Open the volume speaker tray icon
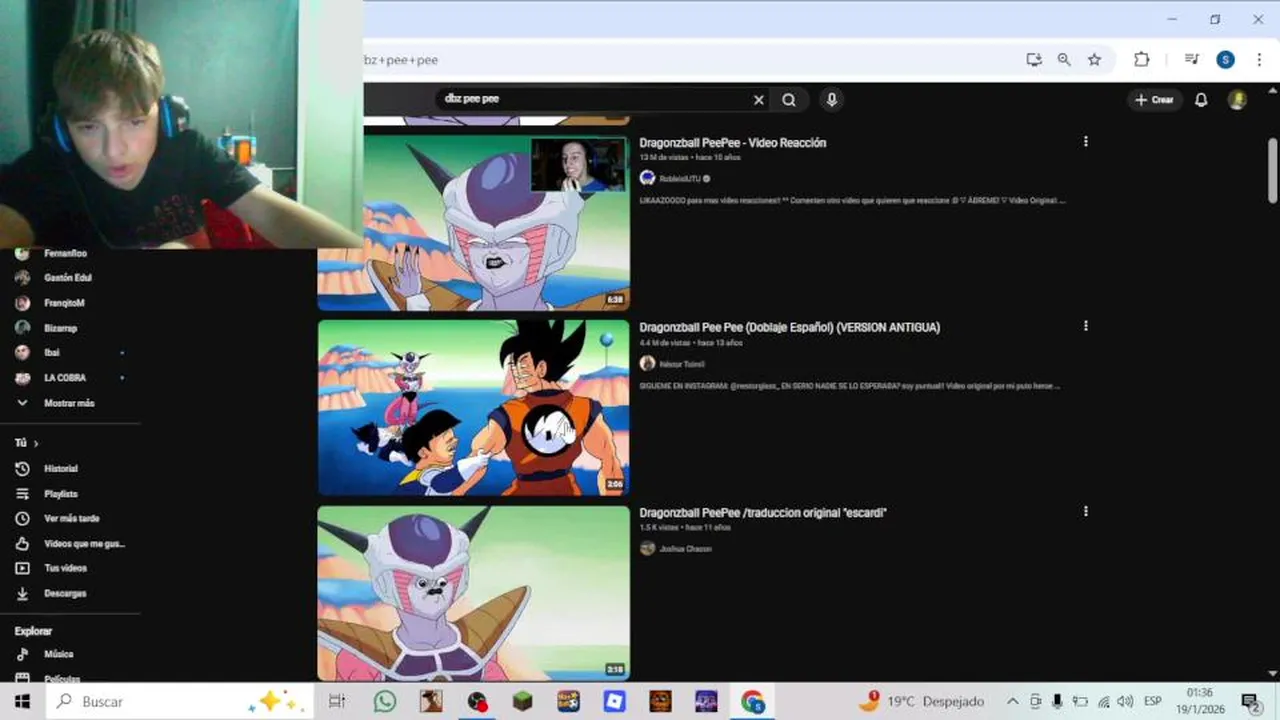Screen dimensions: 1280x720 pos(1125,702)
